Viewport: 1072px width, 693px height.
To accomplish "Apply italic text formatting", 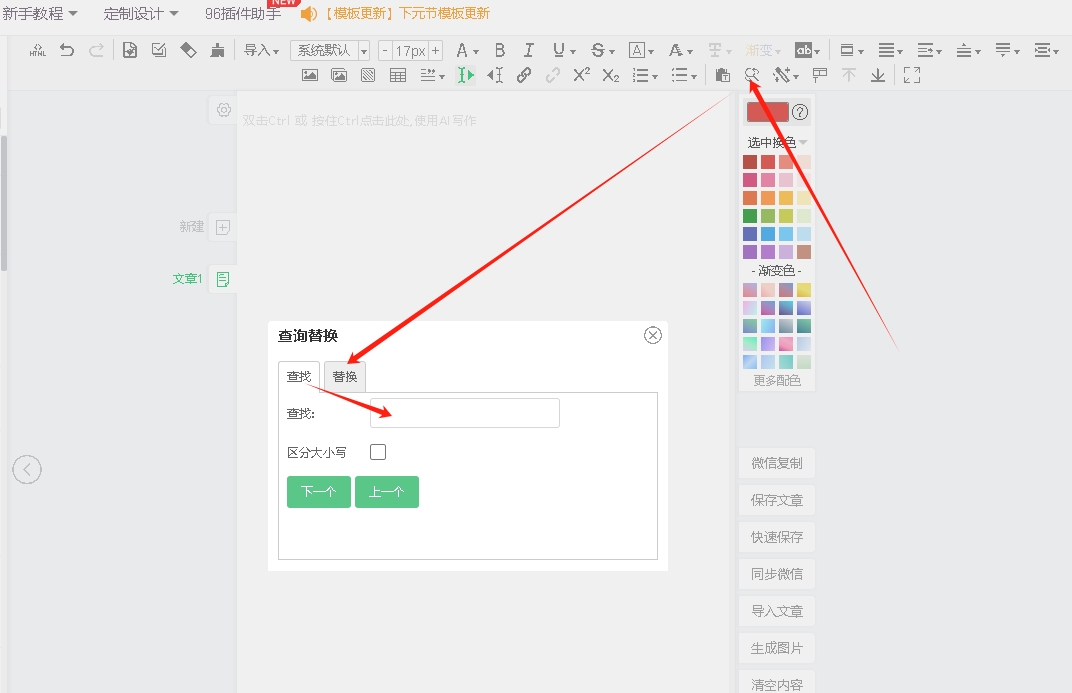I will pyautogui.click(x=529, y=50).
